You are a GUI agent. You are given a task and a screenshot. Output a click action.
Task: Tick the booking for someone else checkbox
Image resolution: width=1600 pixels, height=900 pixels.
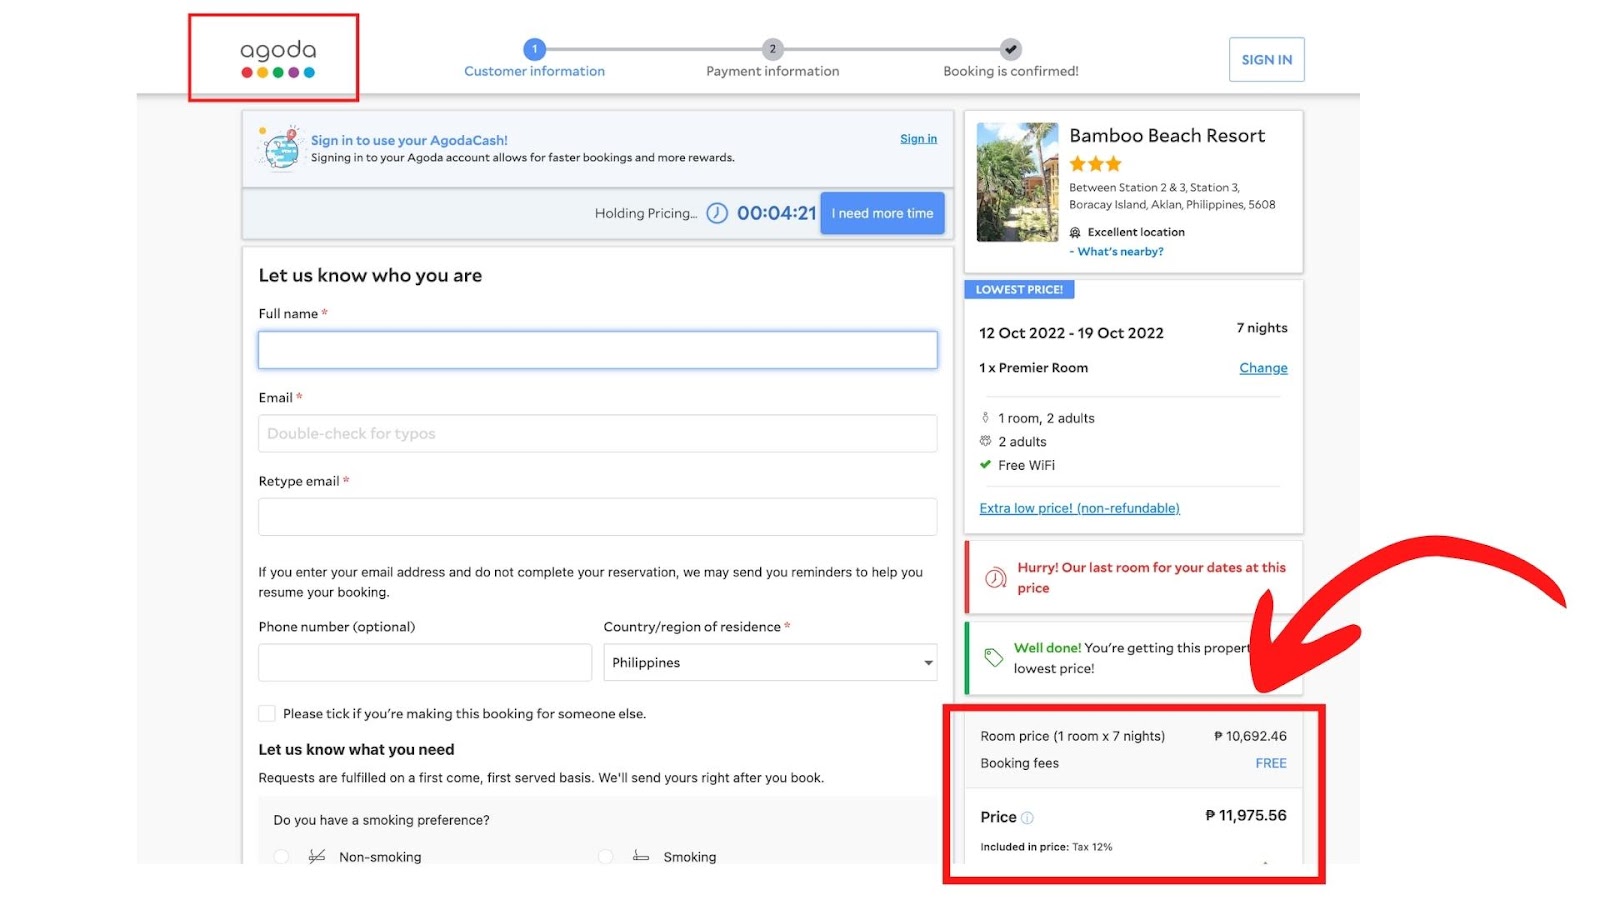pyautogui.click(x=267, y=714)
